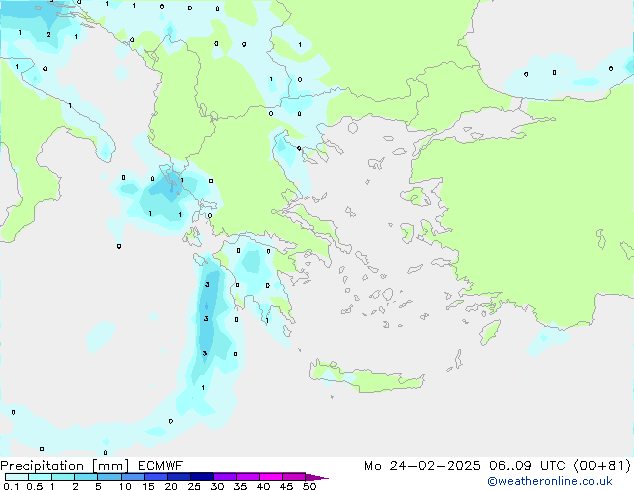This screenshot has height=490, width=634.
Task: Click the '25' legend scale label
Action: [194, 486]
